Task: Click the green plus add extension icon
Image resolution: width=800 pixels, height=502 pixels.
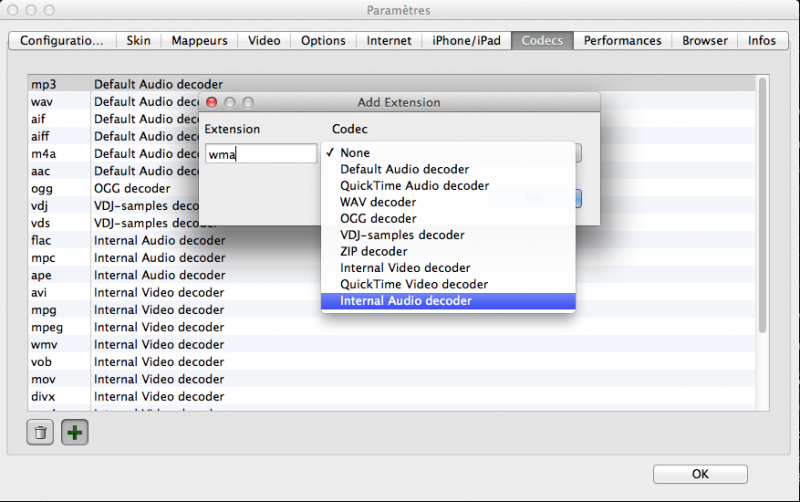Action: pyautogui.click(x=74, y=433)
